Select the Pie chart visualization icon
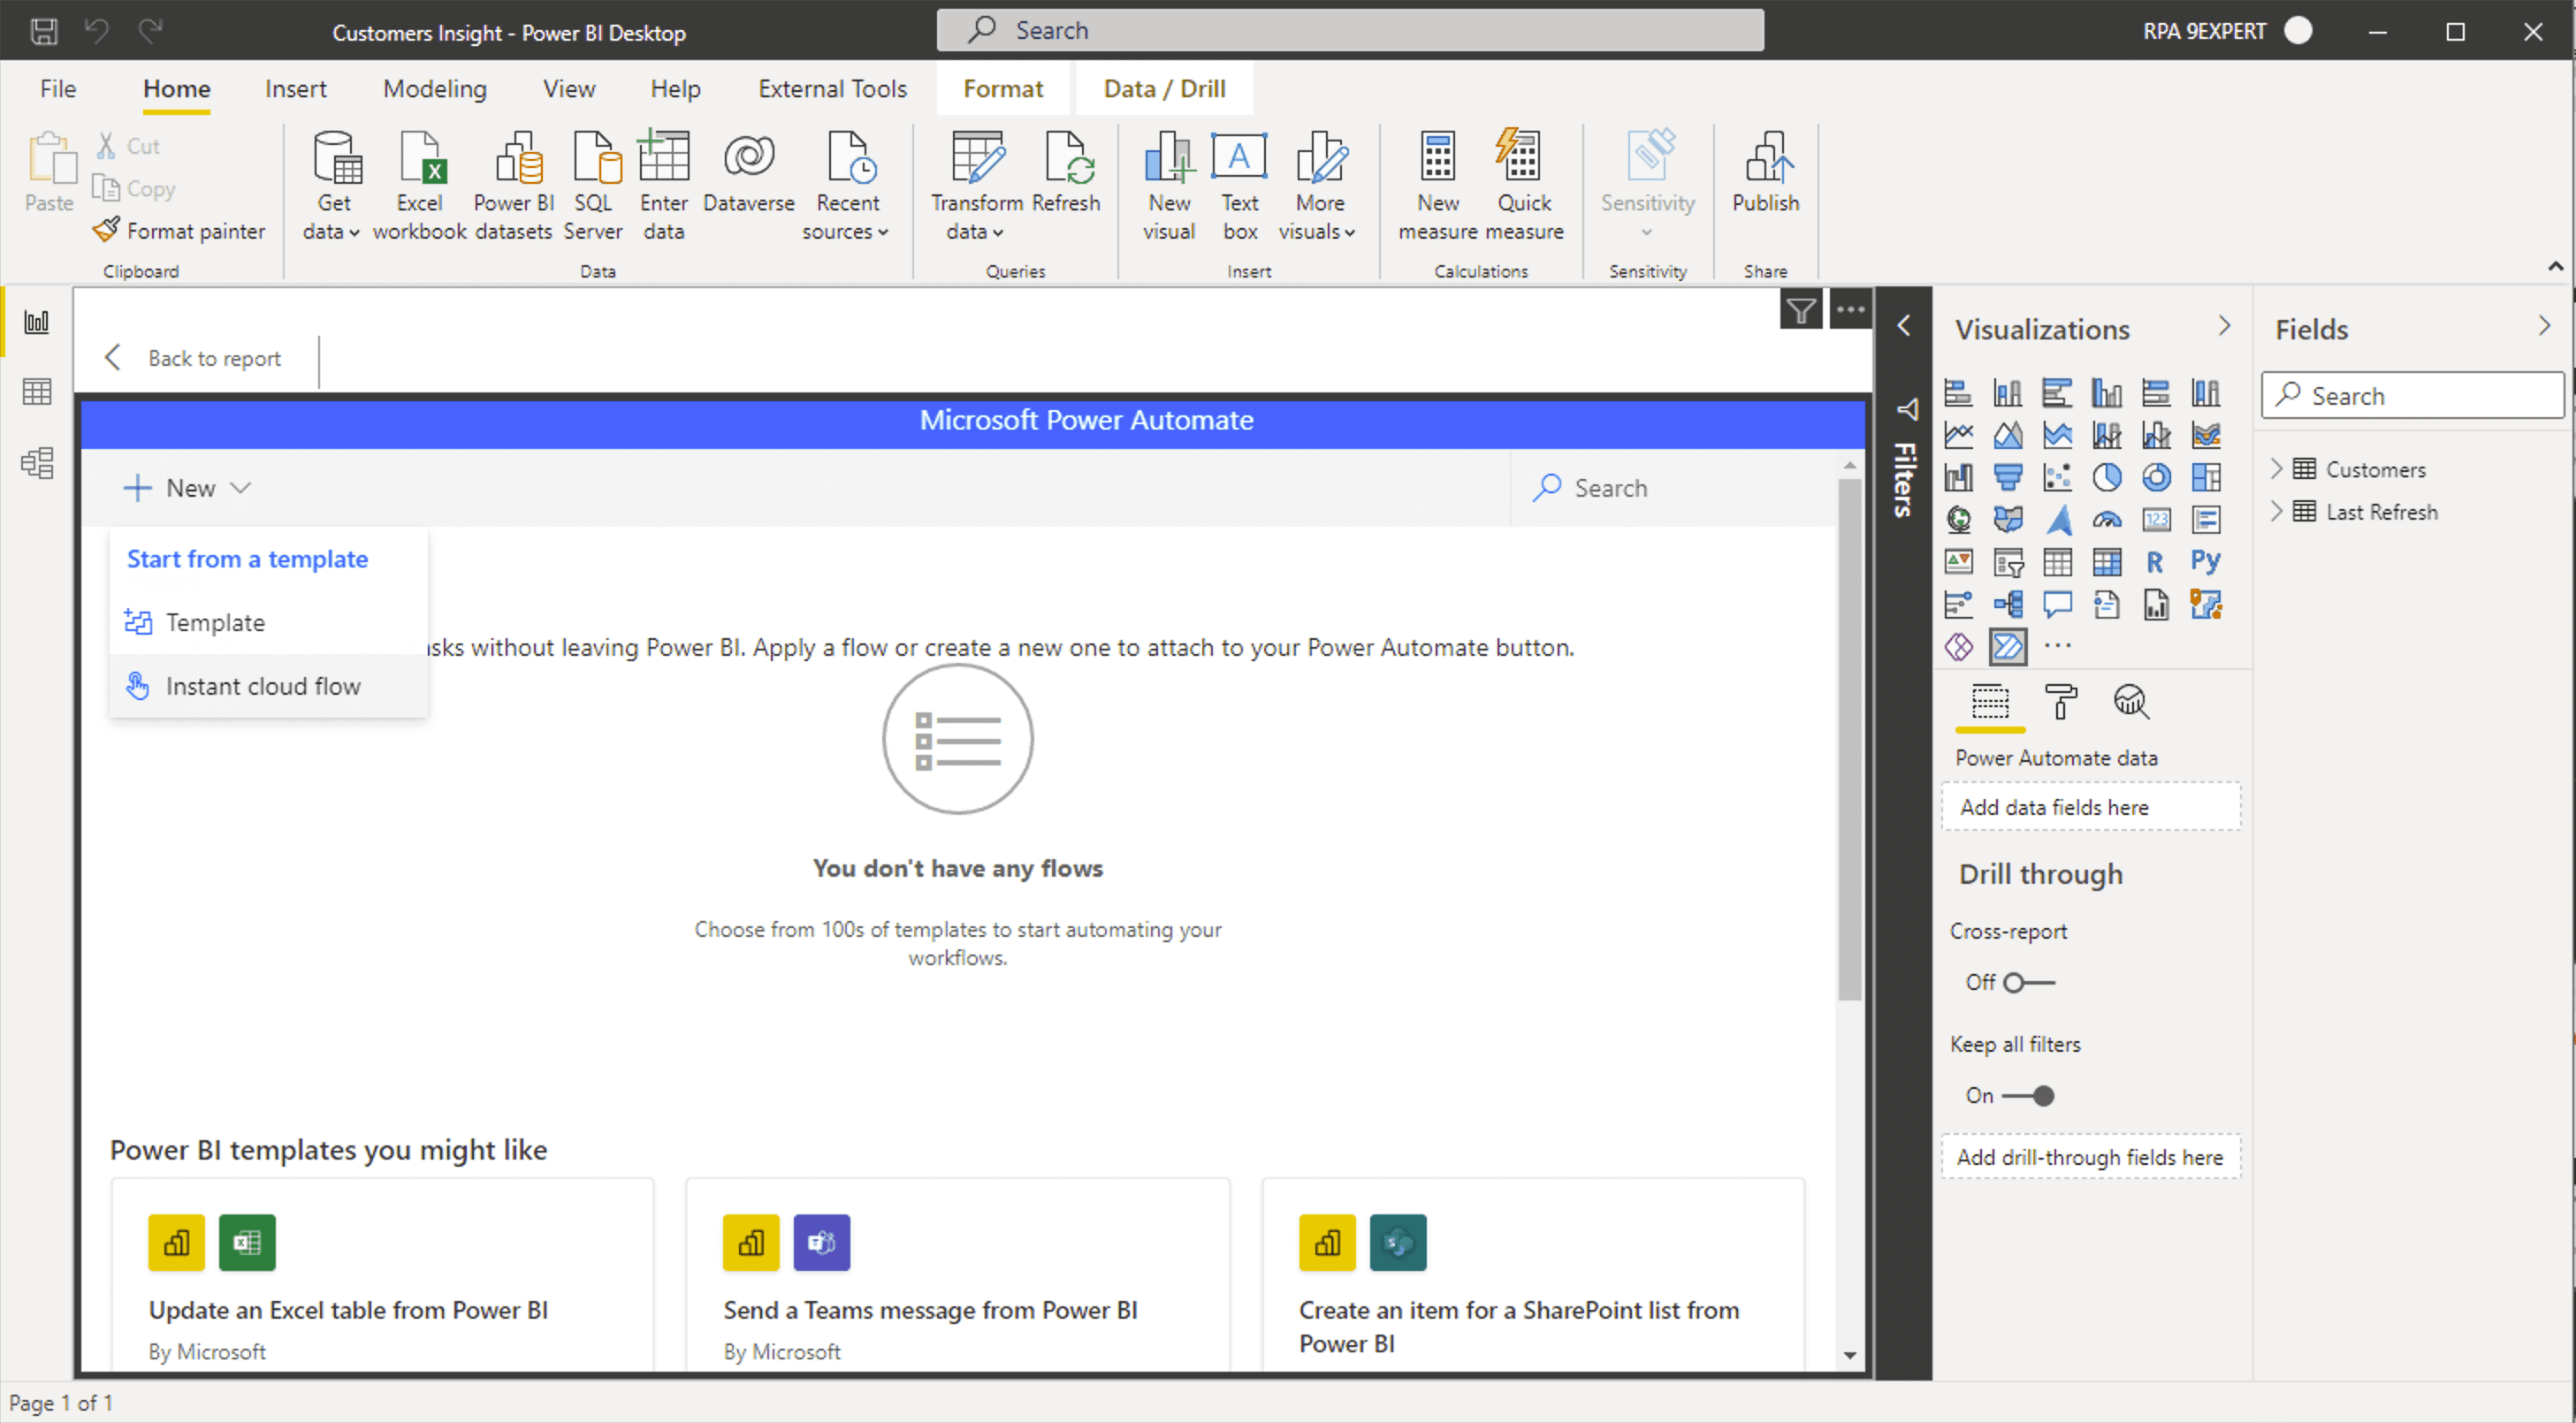This screenshot has width=2576, height=1423. [x=2108, y=477]
